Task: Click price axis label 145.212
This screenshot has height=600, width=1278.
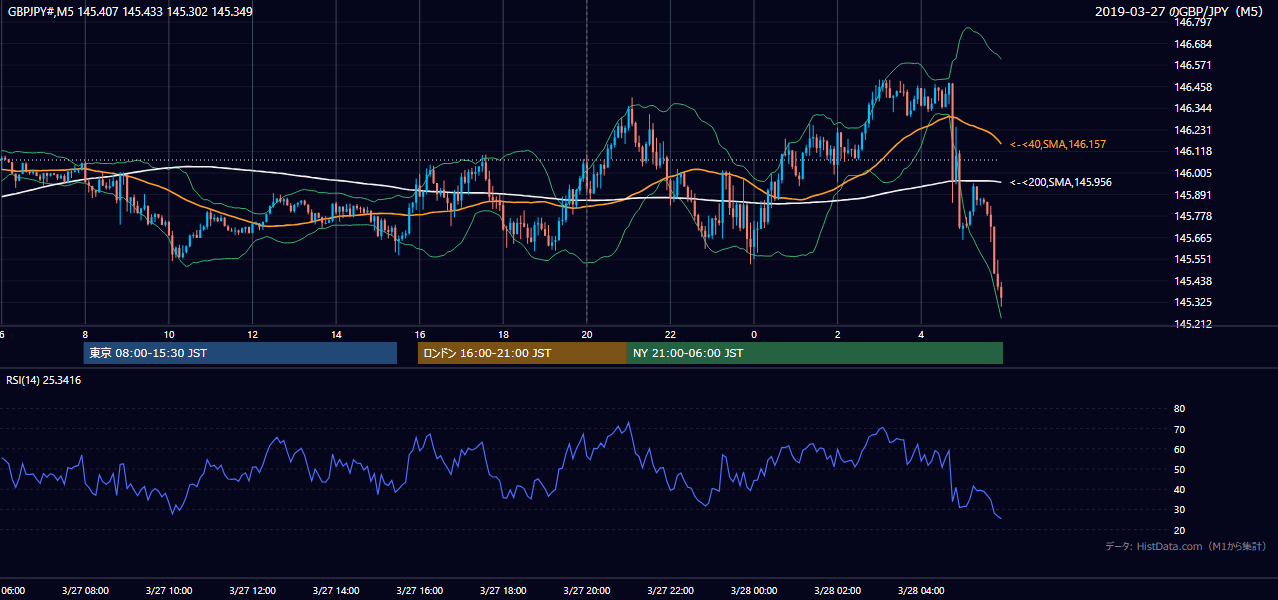Action: click(x=1193, y=324)
